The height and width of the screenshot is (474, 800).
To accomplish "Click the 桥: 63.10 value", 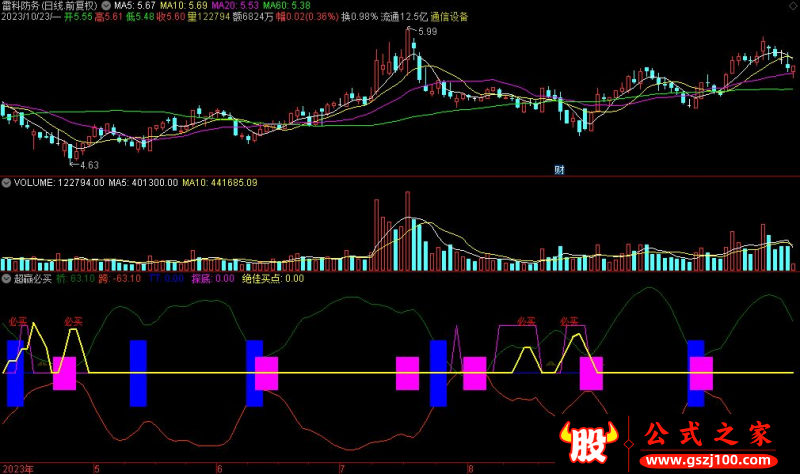I will click(76, 279).
